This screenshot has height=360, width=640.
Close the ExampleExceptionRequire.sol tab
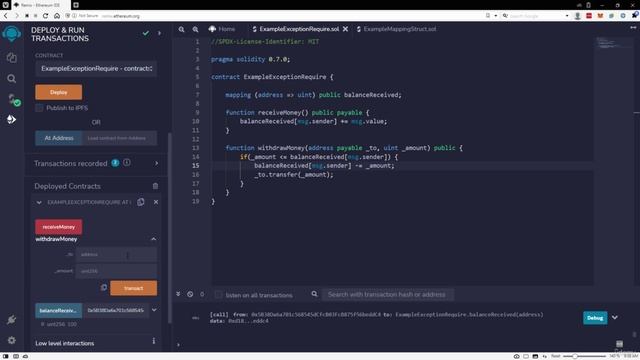[345, 29]
